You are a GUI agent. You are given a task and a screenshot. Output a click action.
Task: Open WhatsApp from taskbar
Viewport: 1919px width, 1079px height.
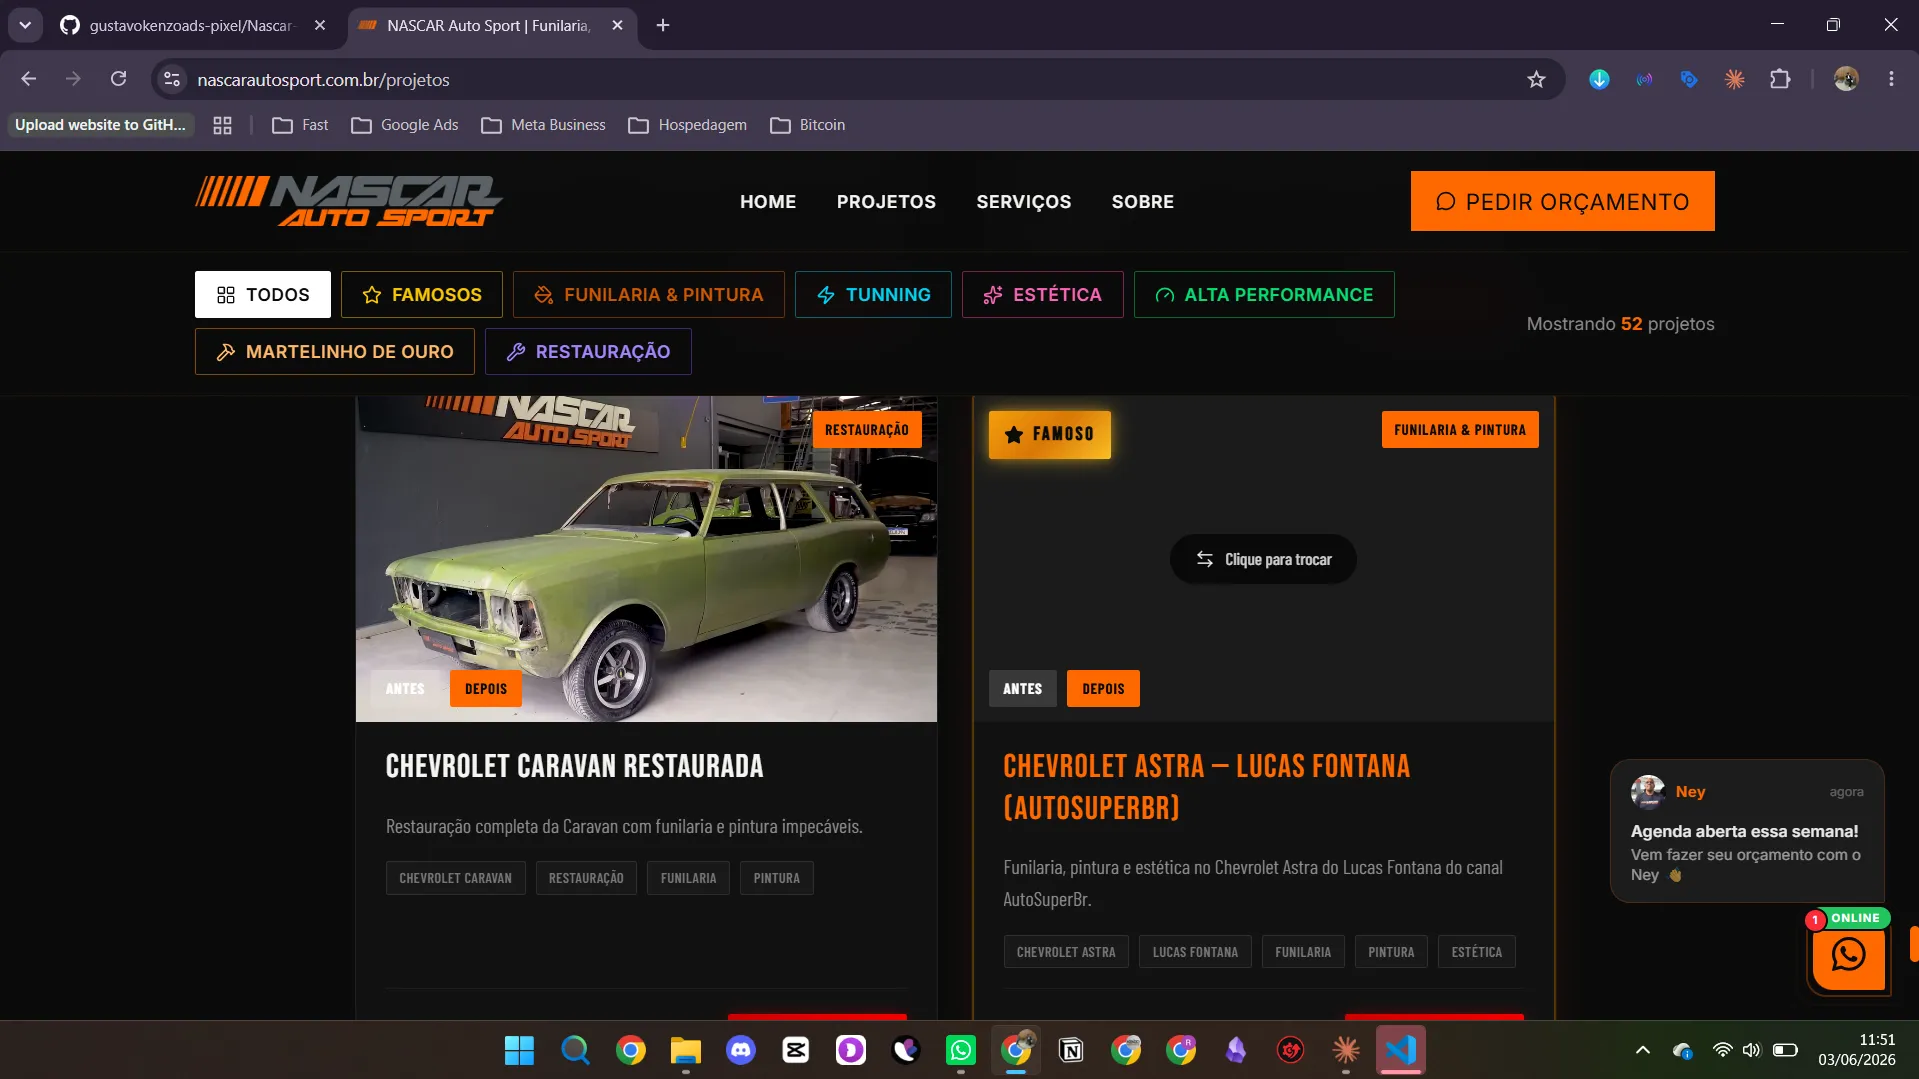[x=961, y=1050]
